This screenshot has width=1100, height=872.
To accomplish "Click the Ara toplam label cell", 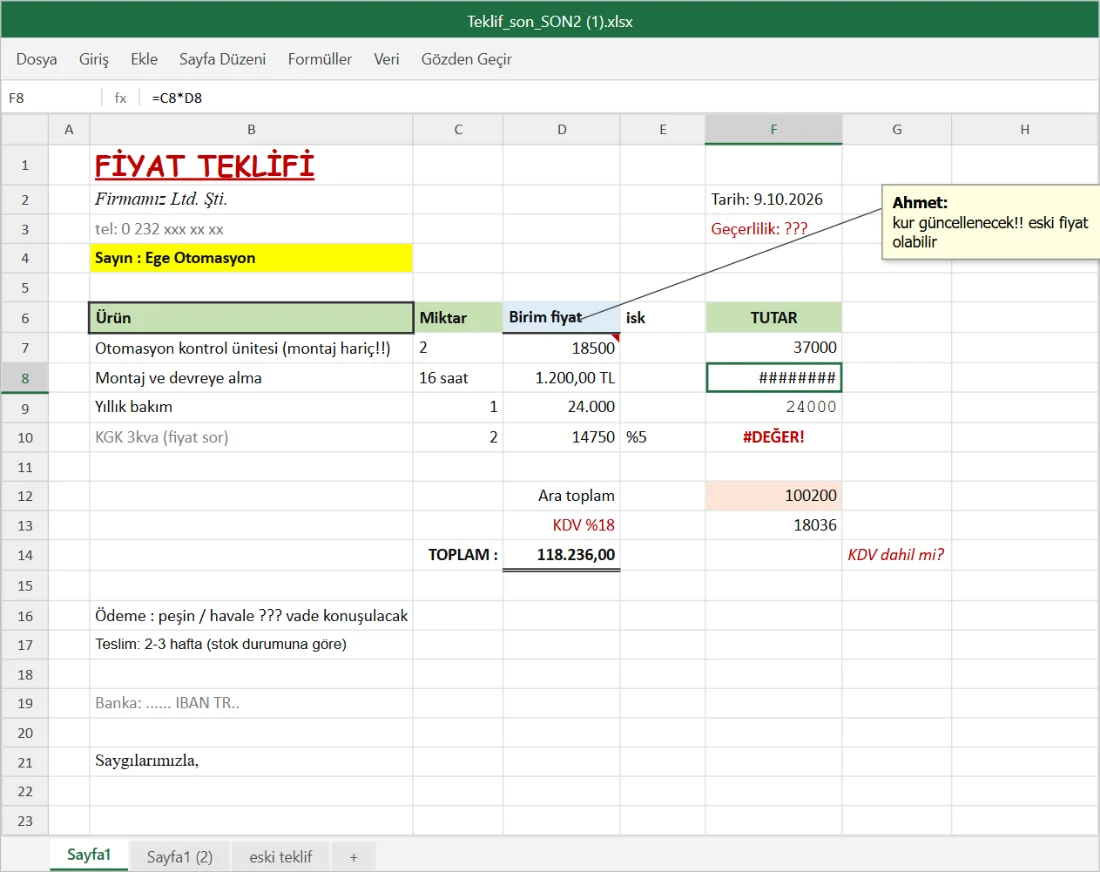I will 561,495.
